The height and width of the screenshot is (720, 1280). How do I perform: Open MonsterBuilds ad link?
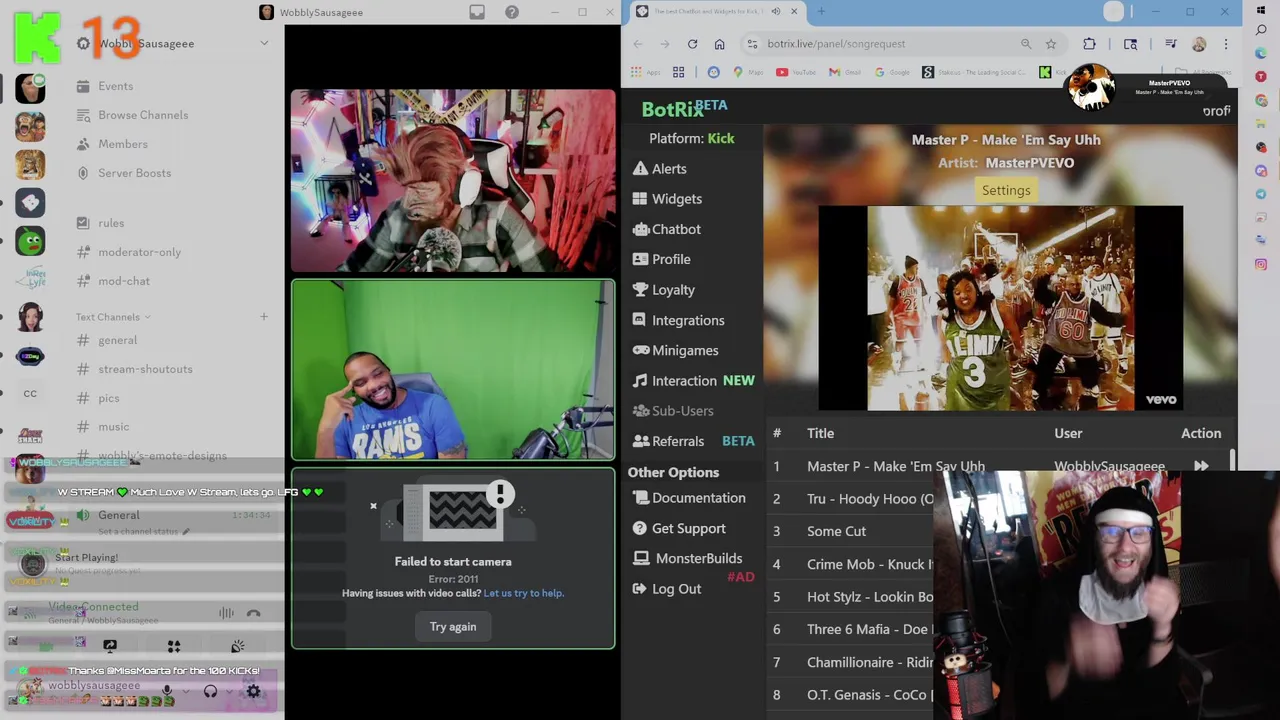pos(688,558)
